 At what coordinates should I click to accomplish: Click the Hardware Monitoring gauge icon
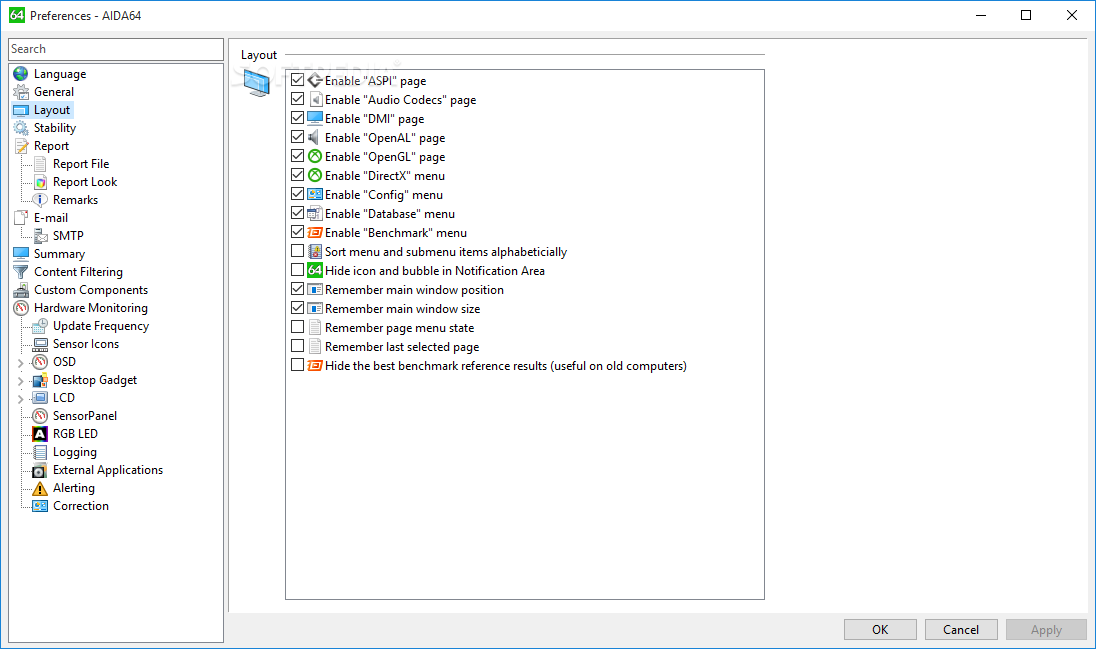click(x=21, y=308)
